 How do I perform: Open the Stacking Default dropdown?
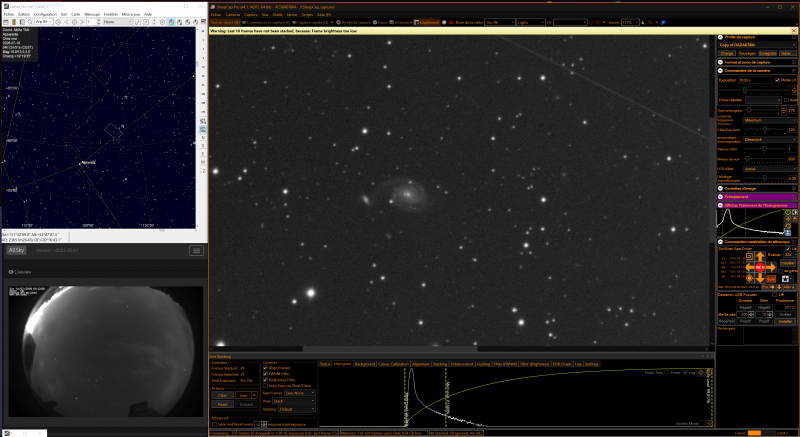(x=297, y=409)
